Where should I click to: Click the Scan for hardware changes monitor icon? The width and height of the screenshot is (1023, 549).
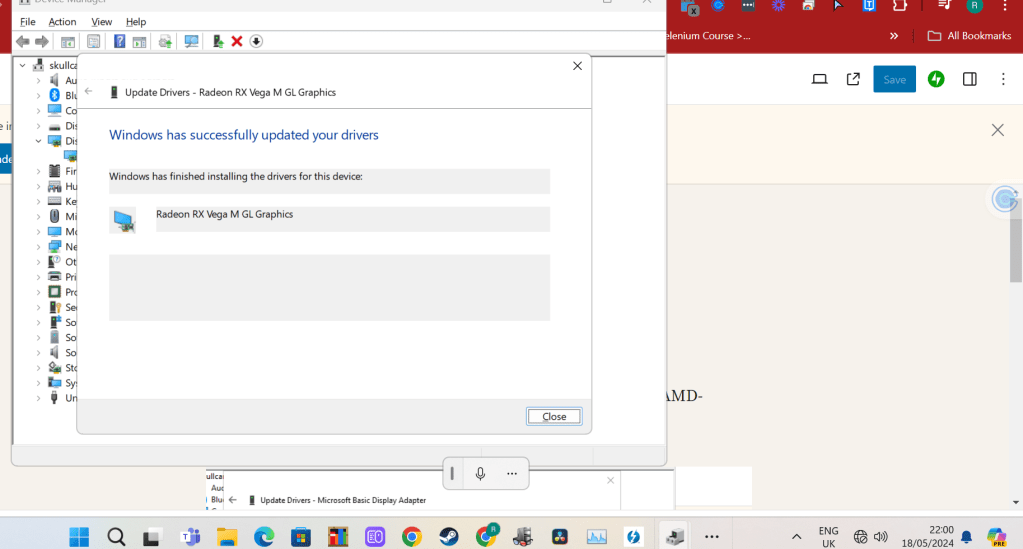[x=191, y=42]
